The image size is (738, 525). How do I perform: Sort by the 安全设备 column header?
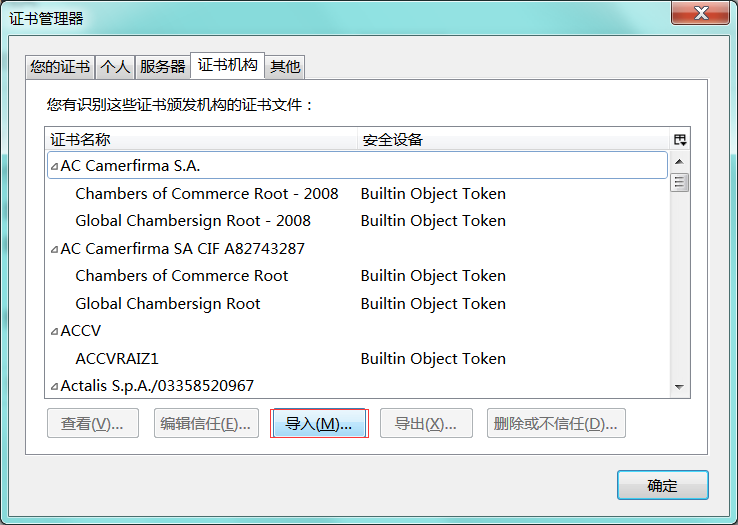tap(513, 139)
